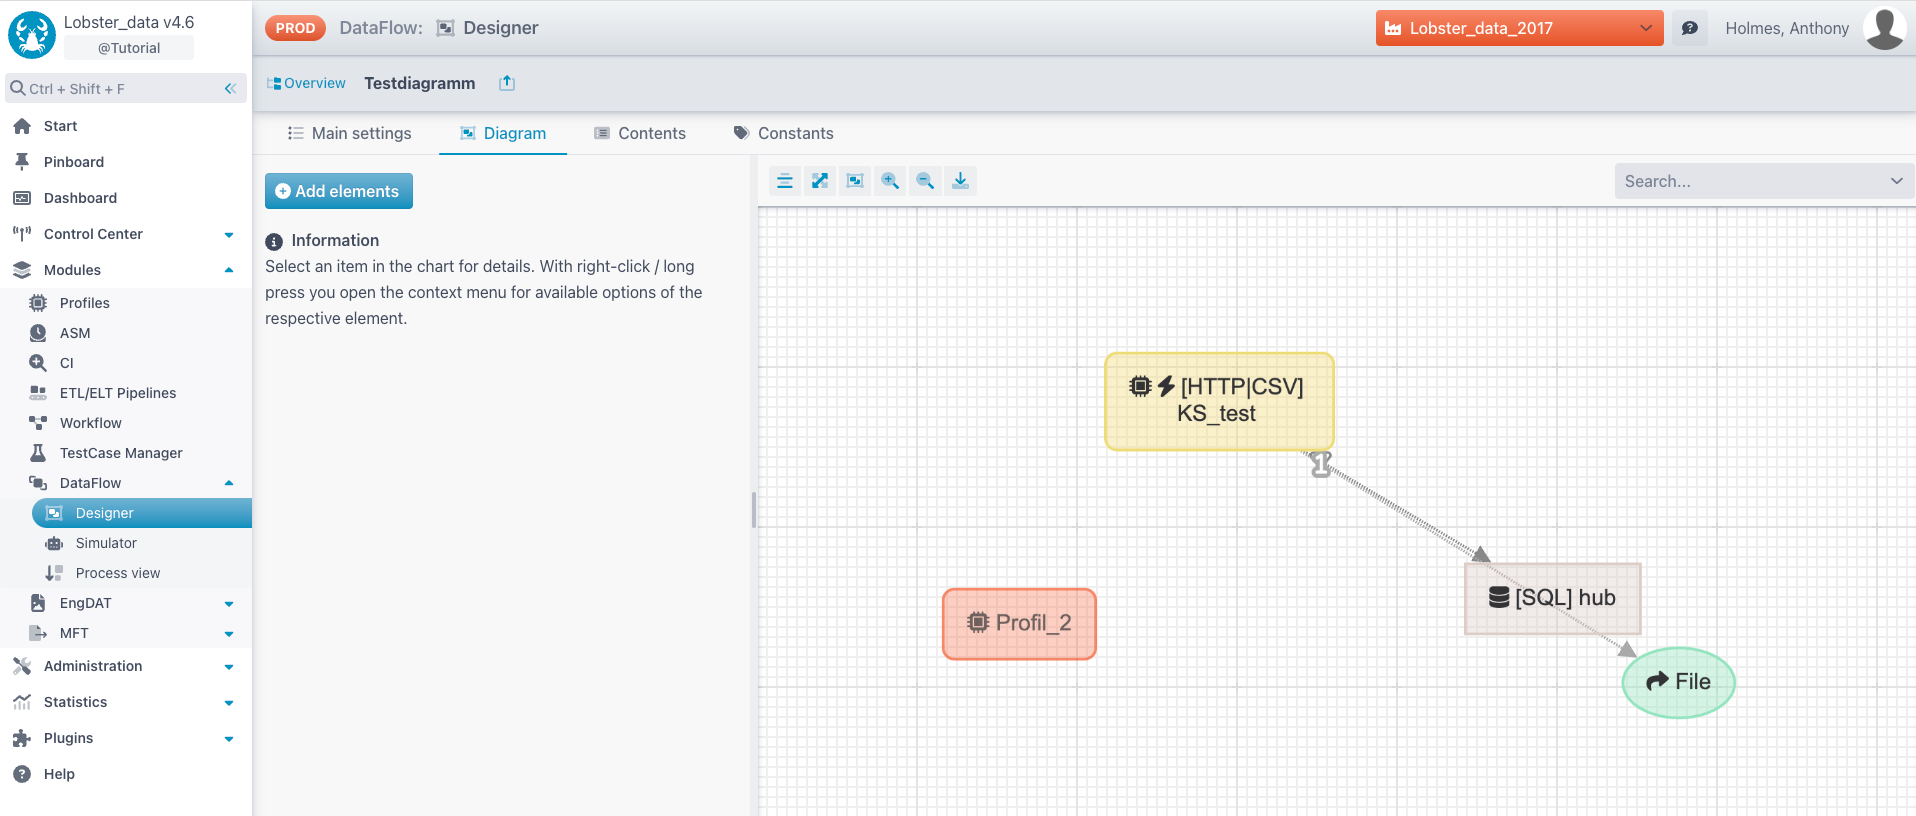Open Simulator in the DataFlow tree
This screenshot has width=1916, height=816.
pyautogui.click(x=106, y=543)
